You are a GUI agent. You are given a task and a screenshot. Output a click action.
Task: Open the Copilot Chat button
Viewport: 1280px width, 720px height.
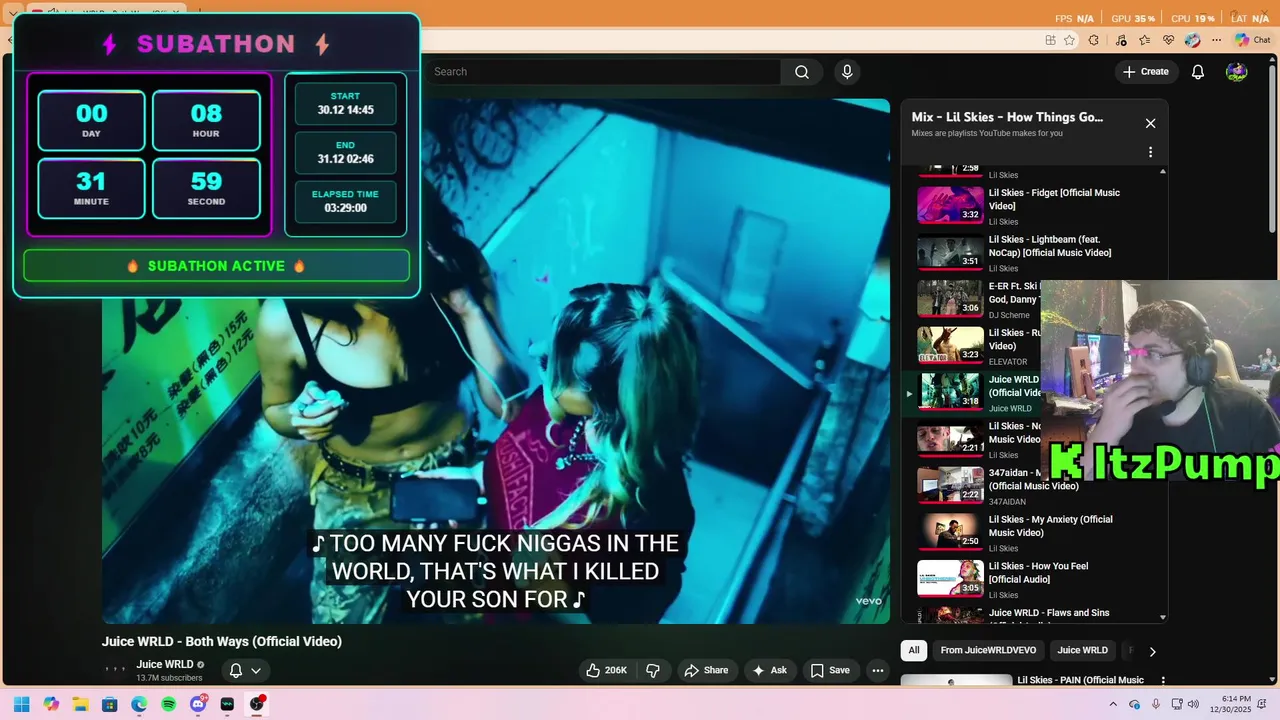1252,40
